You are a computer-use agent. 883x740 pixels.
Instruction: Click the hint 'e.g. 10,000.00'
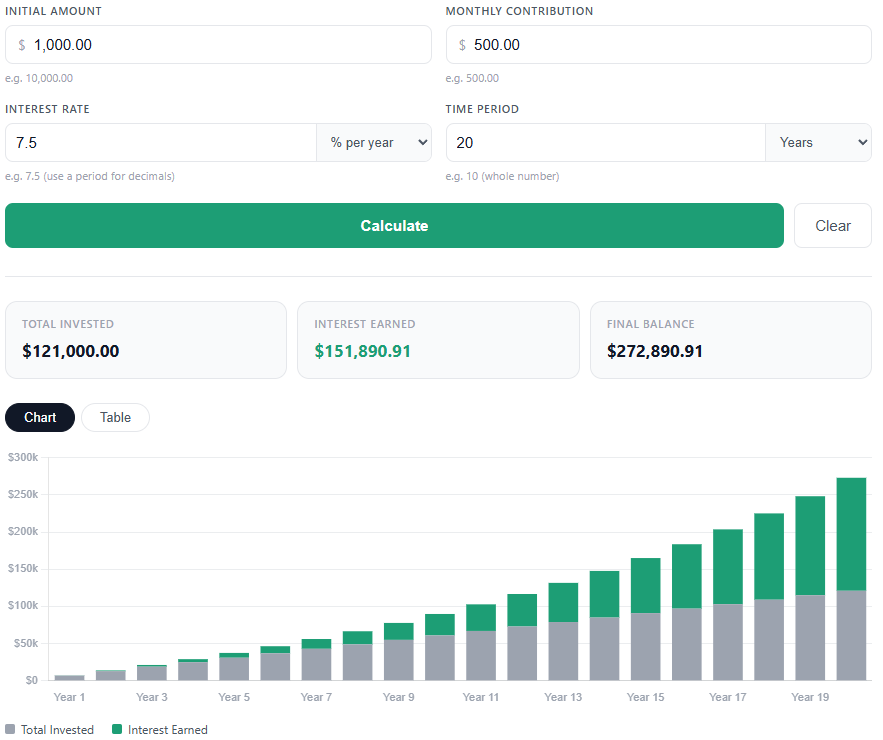[39, 78]
